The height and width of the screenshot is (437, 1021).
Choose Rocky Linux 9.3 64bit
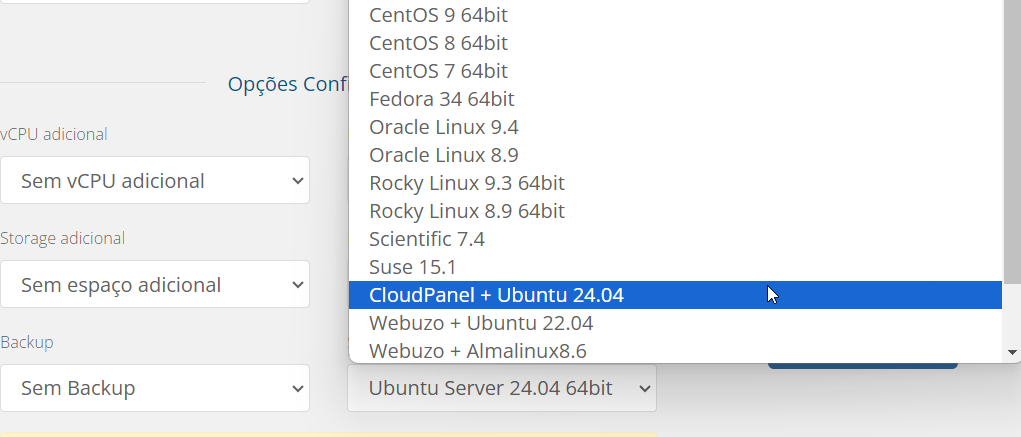pos(675,183)
